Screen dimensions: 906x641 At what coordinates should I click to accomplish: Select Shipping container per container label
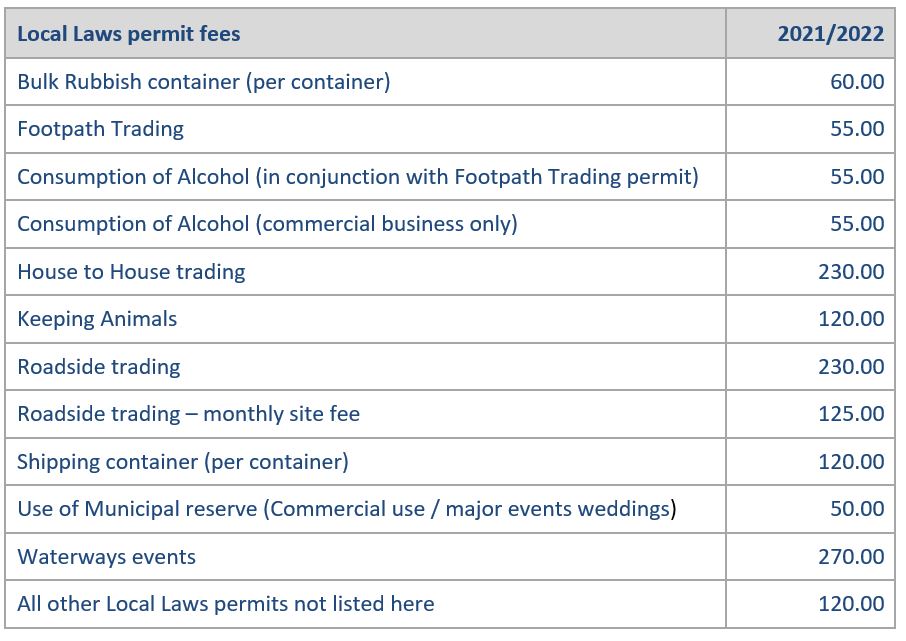(183, 462)
